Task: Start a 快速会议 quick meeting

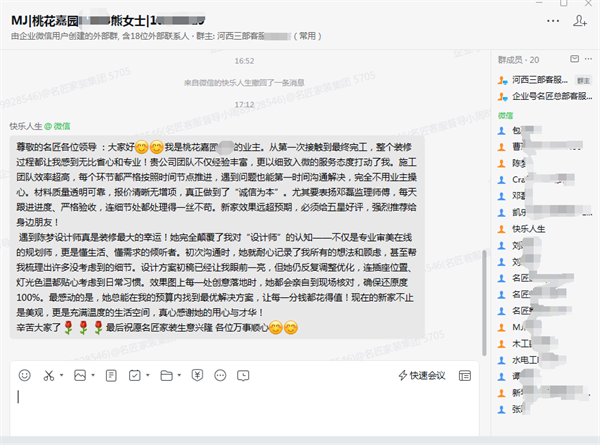Action: [422, 375]
